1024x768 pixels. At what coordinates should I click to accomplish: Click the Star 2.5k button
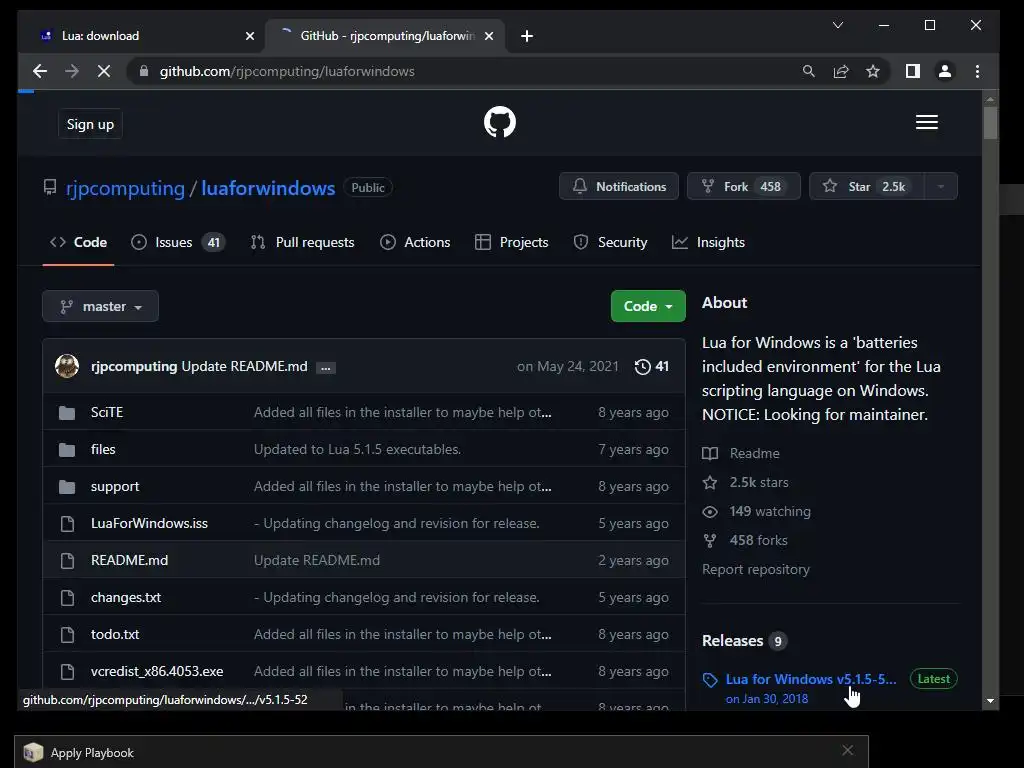[x=867, y=187]
